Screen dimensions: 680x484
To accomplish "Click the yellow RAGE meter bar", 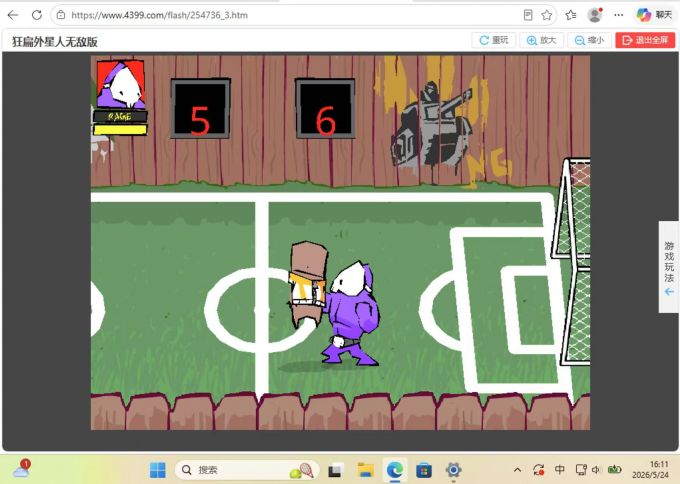I will tap(120, 130).
